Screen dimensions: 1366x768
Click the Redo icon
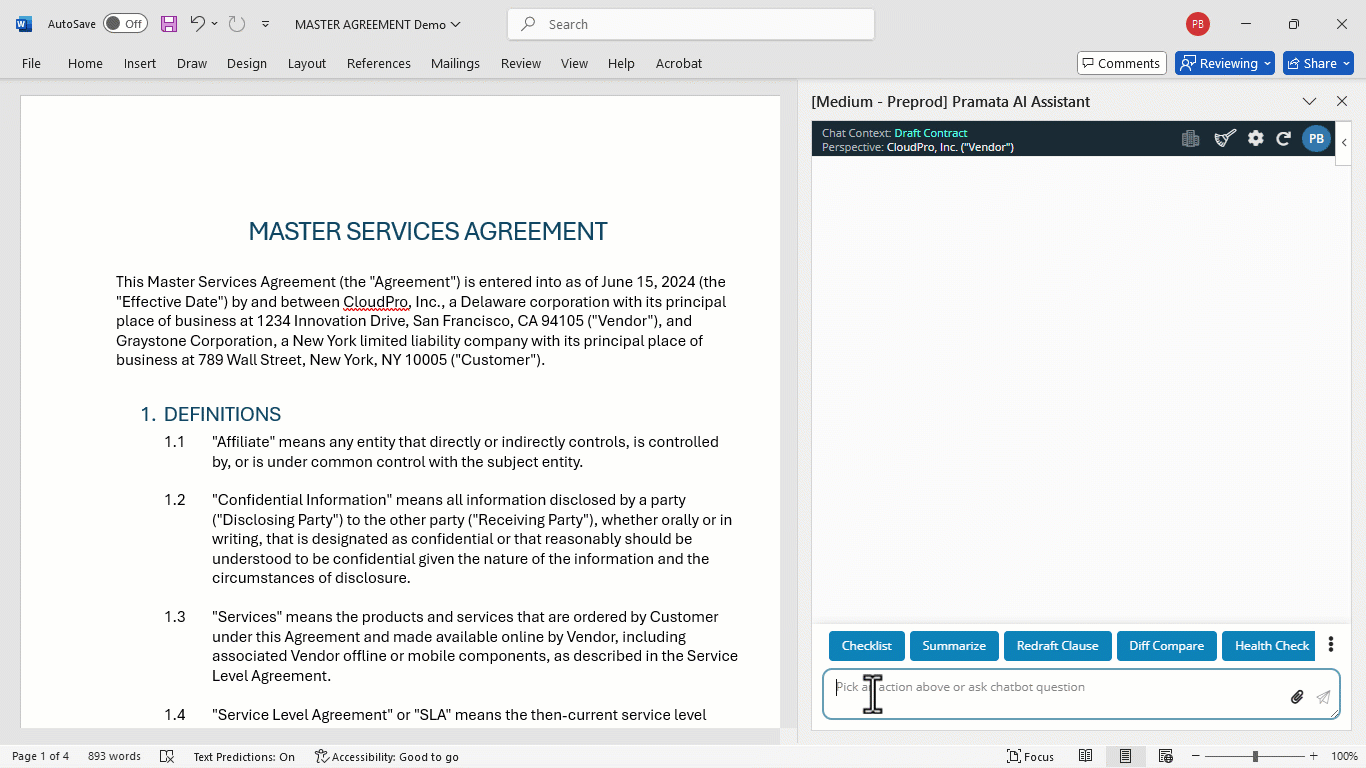236,24
